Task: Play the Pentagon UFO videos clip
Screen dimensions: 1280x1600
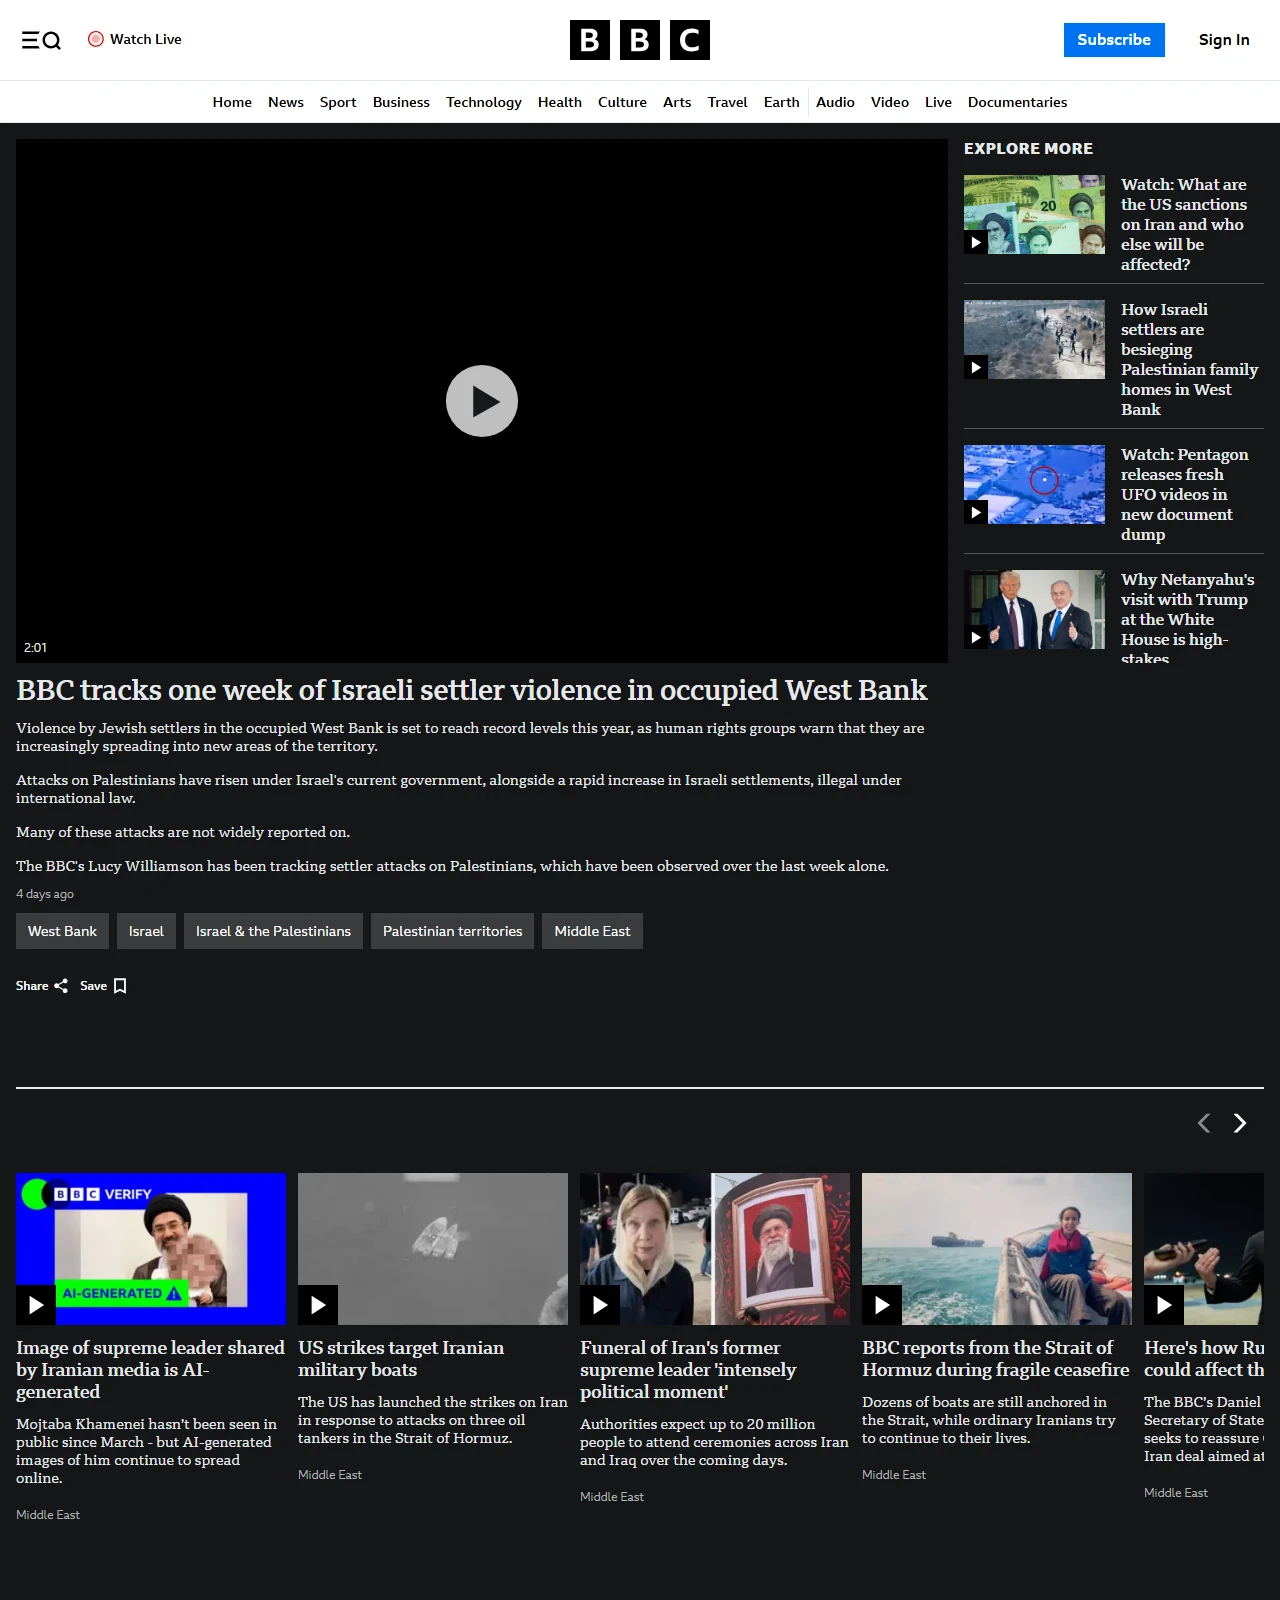Action: coord(976,512)
